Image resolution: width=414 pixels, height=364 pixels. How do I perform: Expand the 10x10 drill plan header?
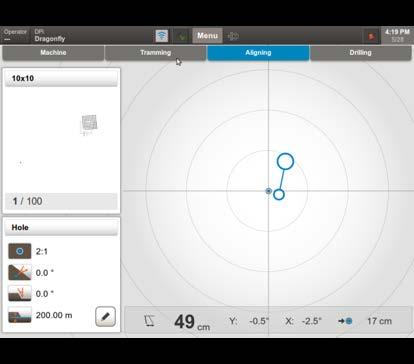61,79
